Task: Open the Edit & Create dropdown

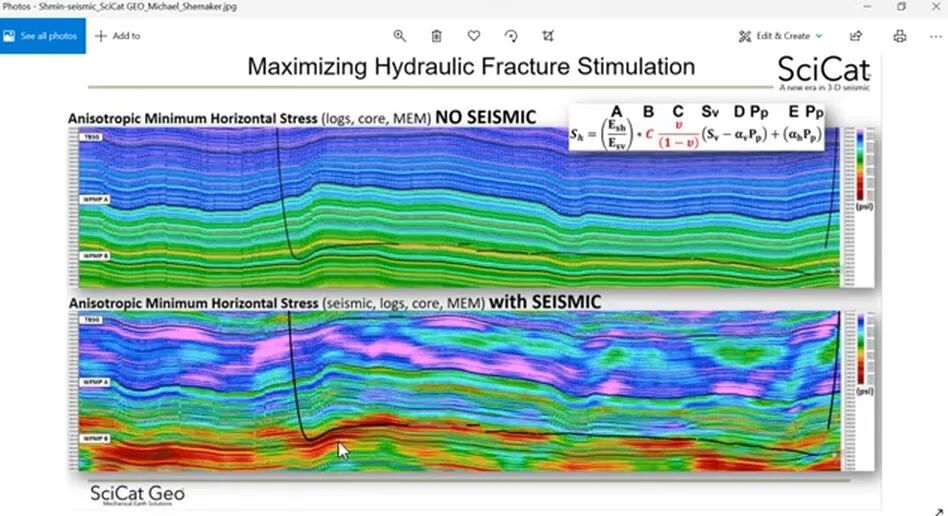Action: pyautogui.click(x=780, y=36)
